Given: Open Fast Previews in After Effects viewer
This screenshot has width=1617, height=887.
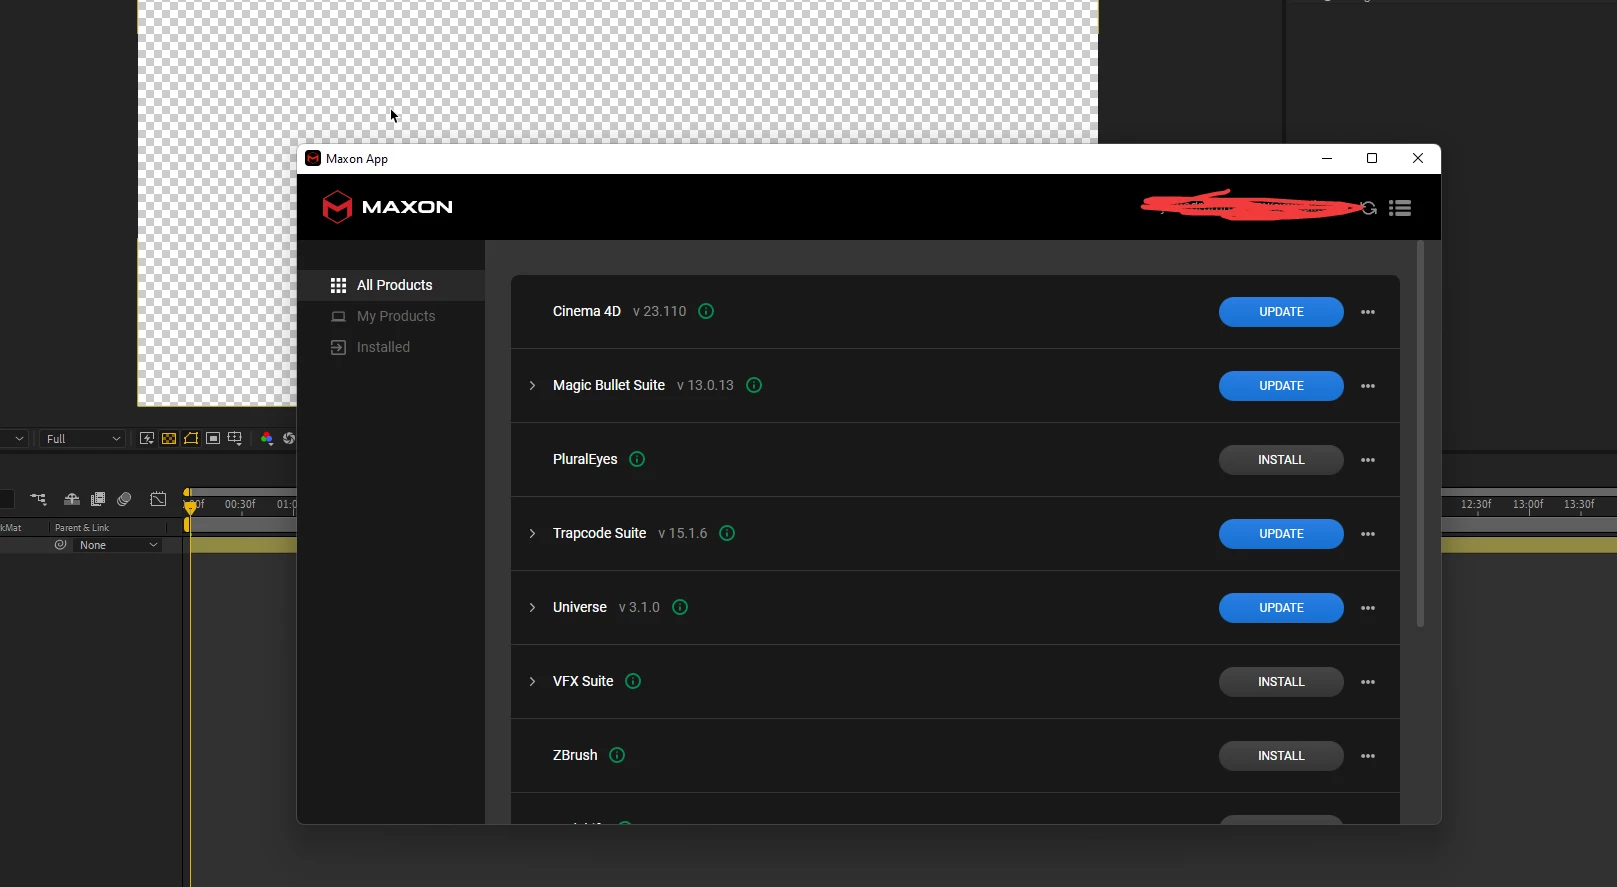Looking at the screenshot, I should [147, 438].
